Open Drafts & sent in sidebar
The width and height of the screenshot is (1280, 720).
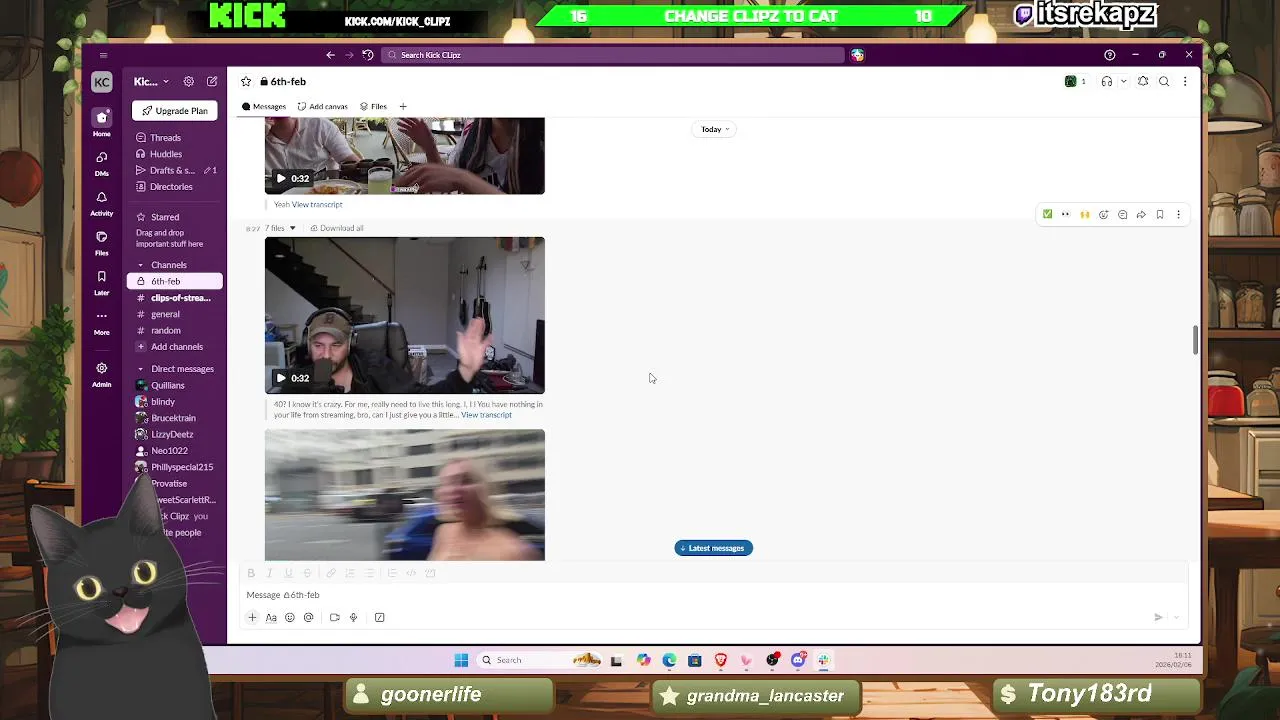click(171, 170)
